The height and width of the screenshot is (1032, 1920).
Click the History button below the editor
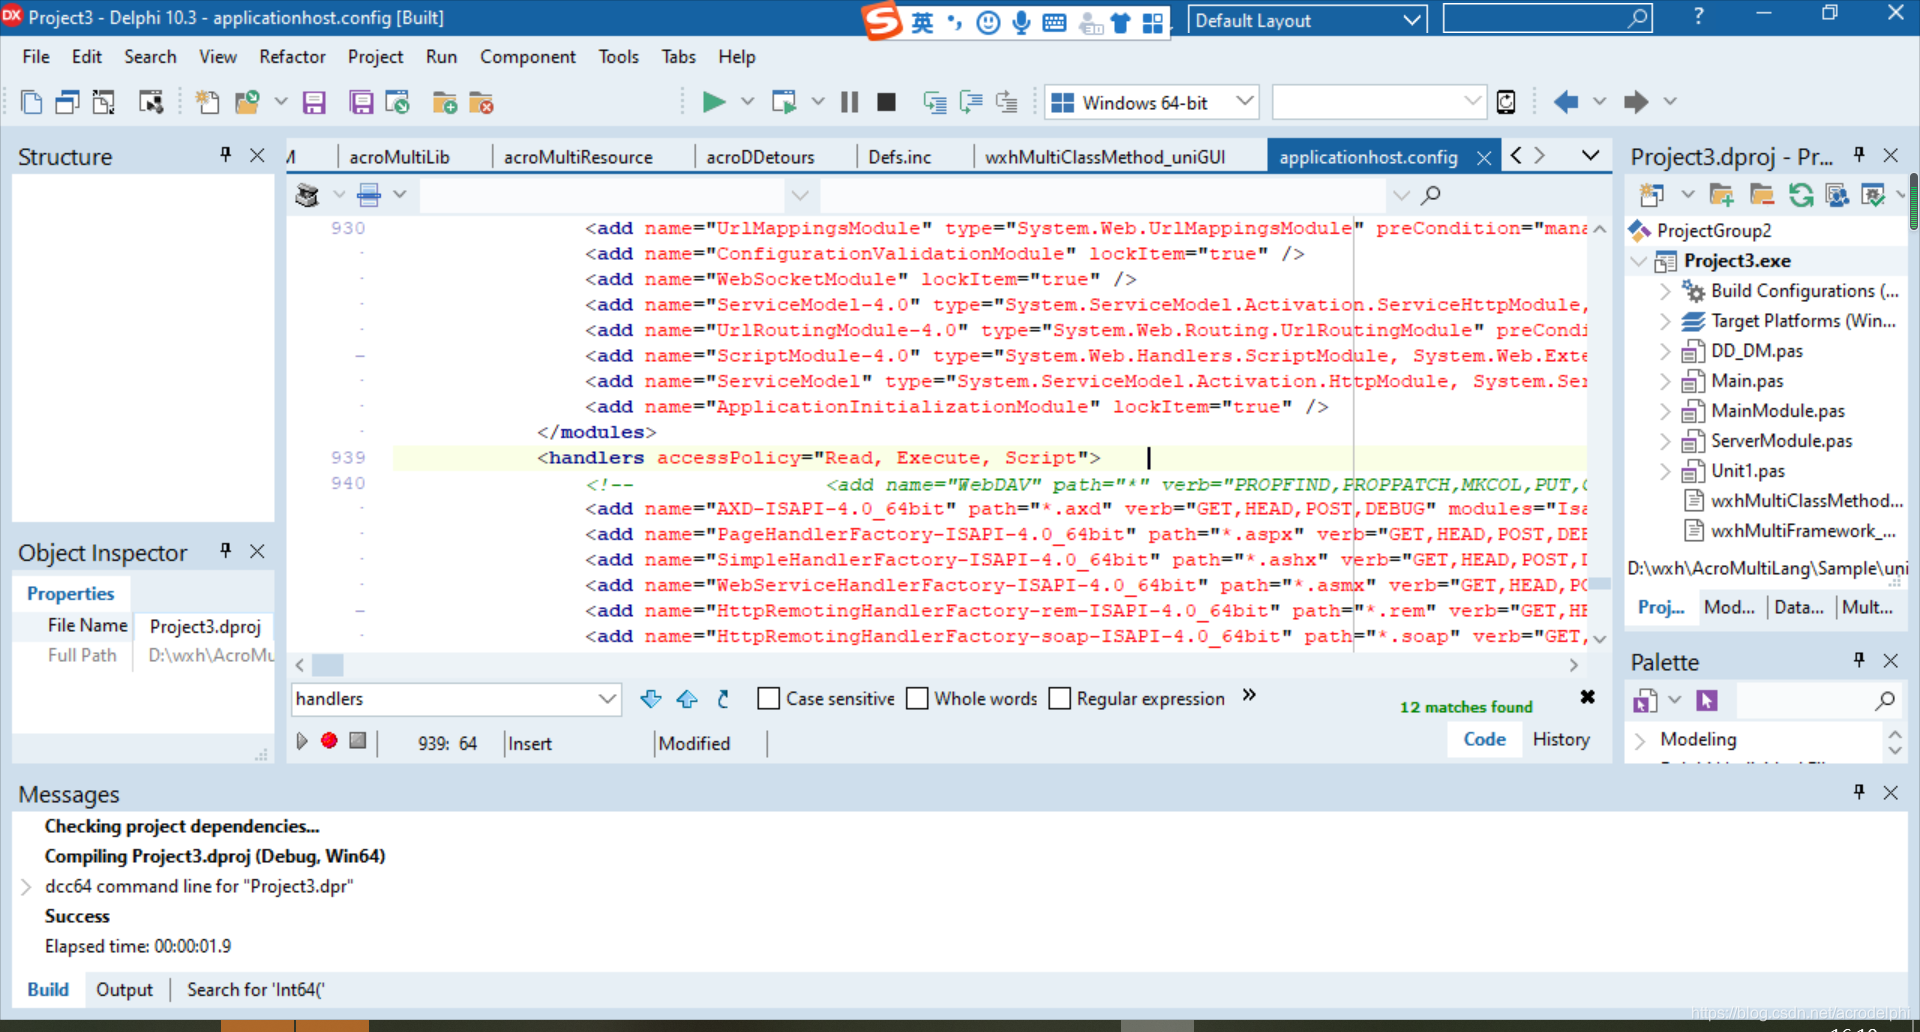click(x=1561, y=740)
